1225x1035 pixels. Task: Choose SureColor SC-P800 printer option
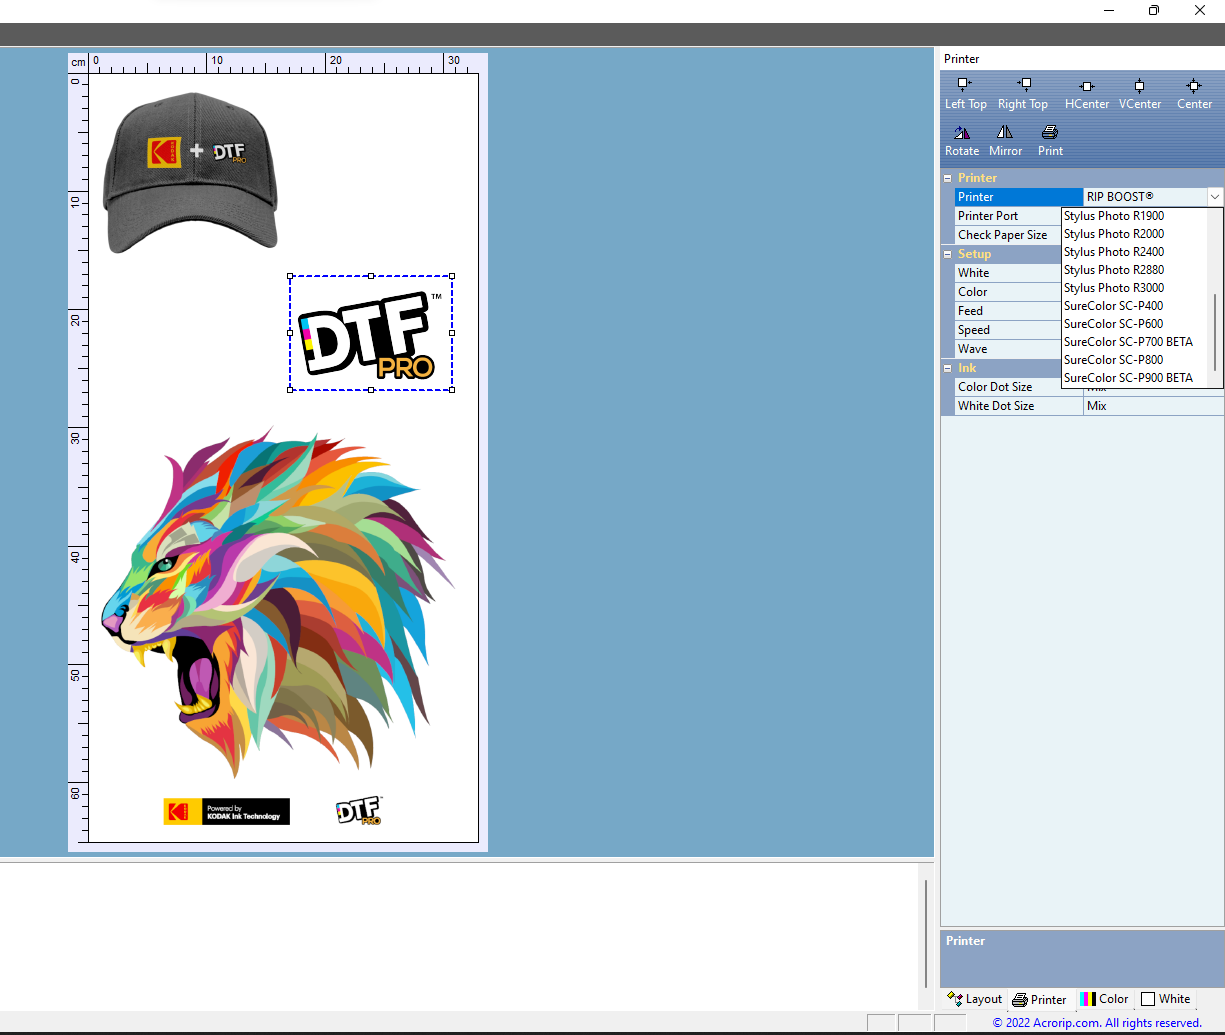point(1113,360)
